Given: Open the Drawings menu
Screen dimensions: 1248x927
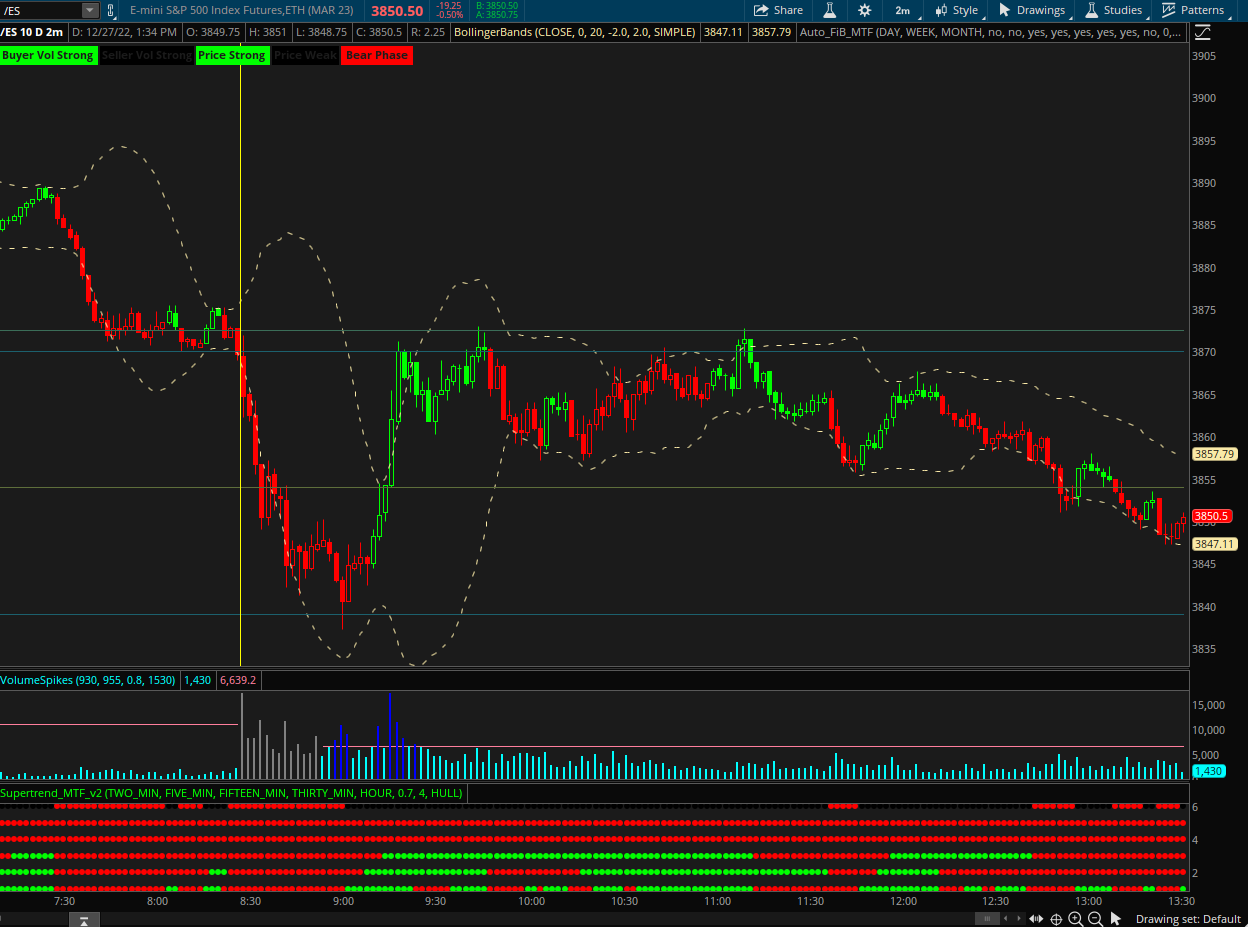Looking at the screenshot, I should point(1033,10).
